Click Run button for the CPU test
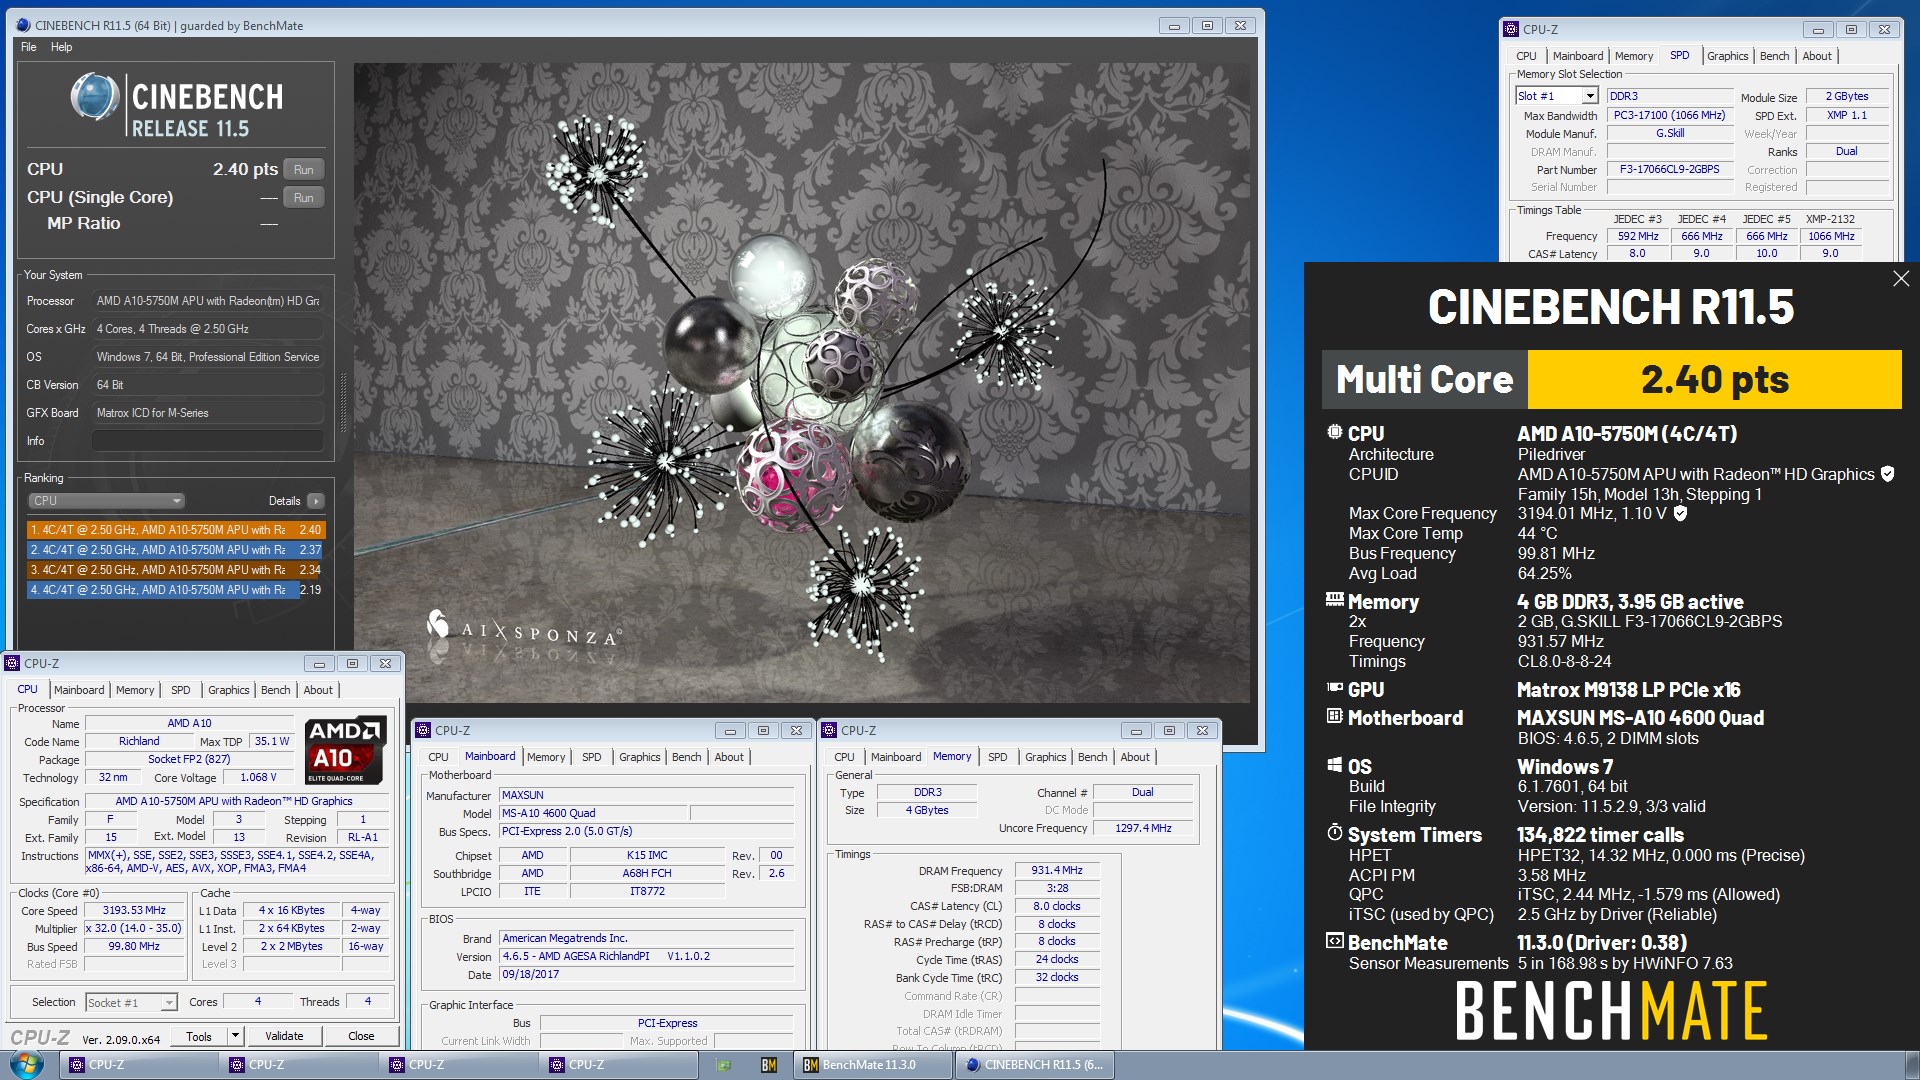 pos(304,170)
